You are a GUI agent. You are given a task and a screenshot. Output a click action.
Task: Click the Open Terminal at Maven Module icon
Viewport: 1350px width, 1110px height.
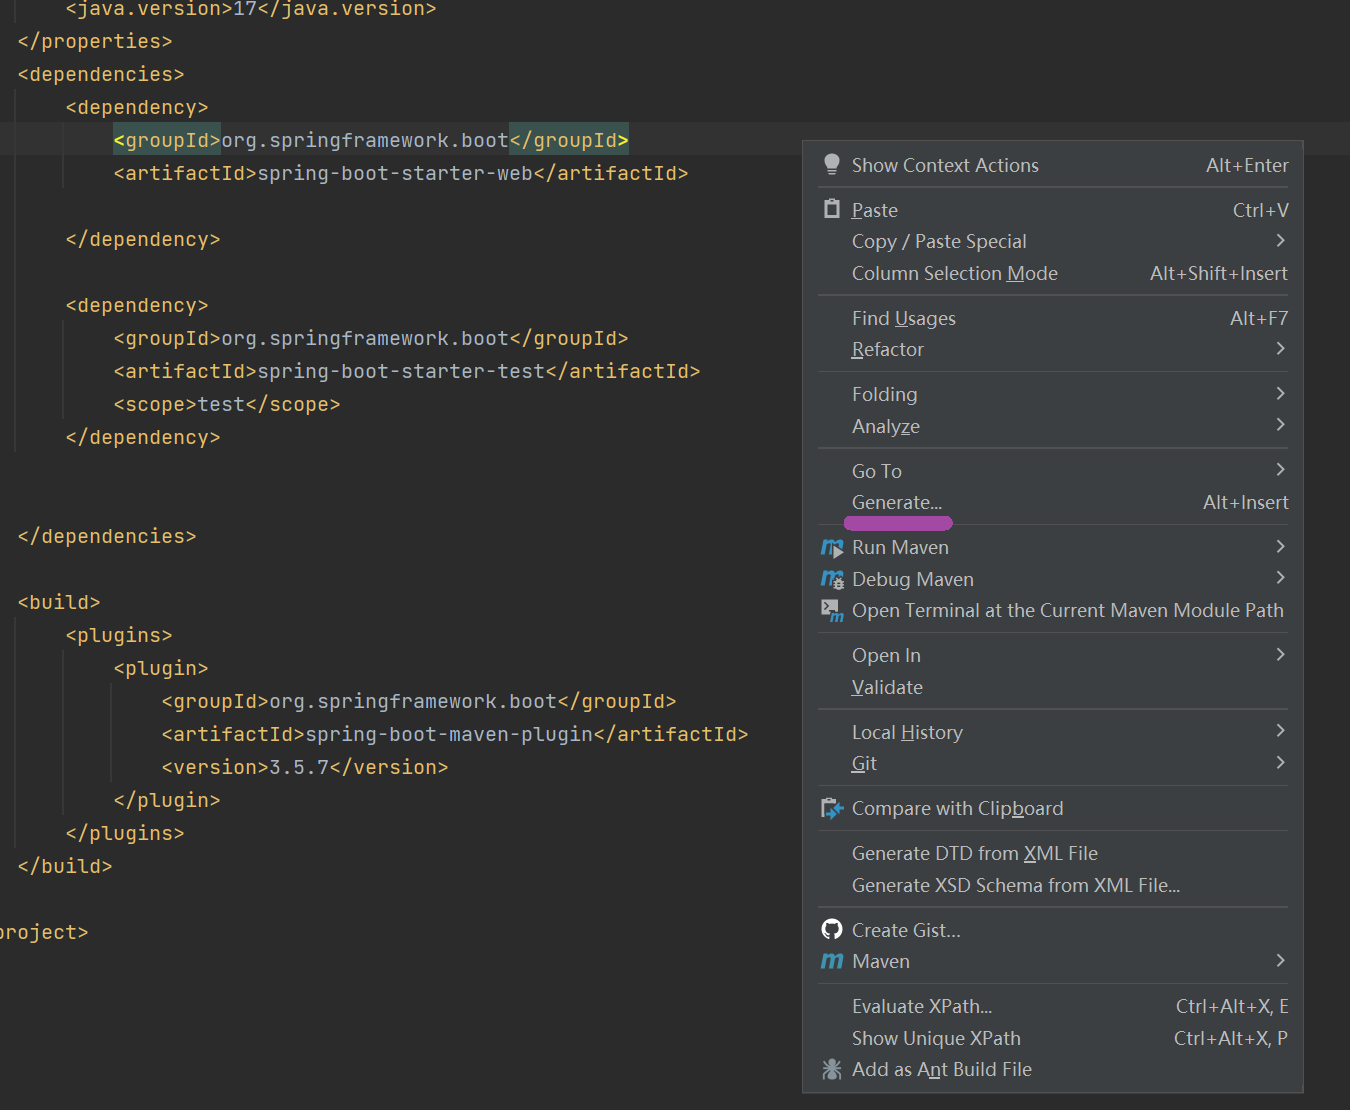tap(832, 611)
